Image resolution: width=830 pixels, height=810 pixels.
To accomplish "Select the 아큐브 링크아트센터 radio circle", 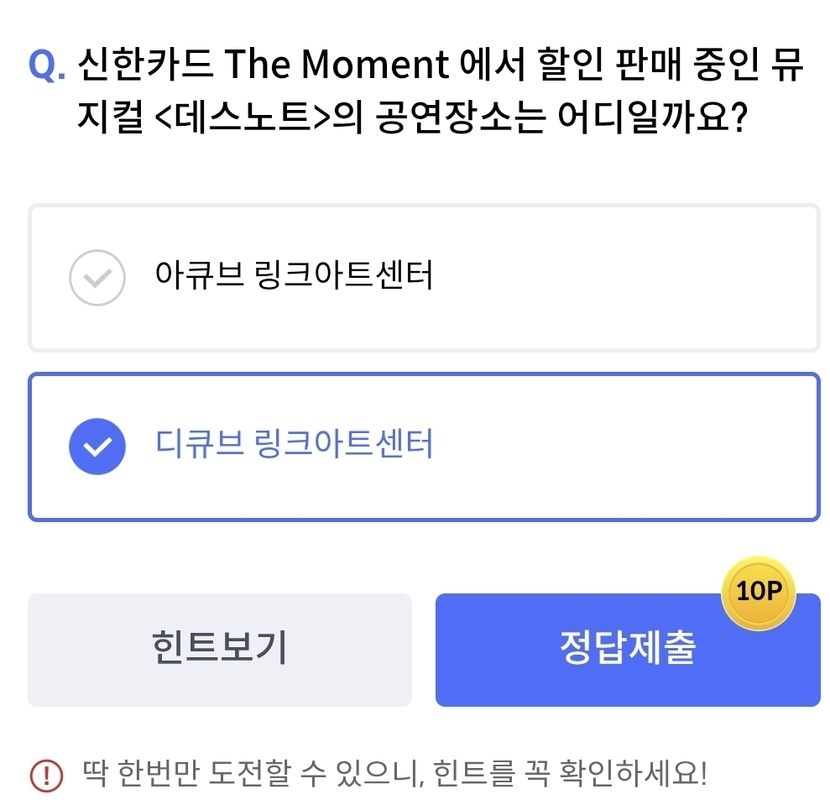I will (97, 276).
